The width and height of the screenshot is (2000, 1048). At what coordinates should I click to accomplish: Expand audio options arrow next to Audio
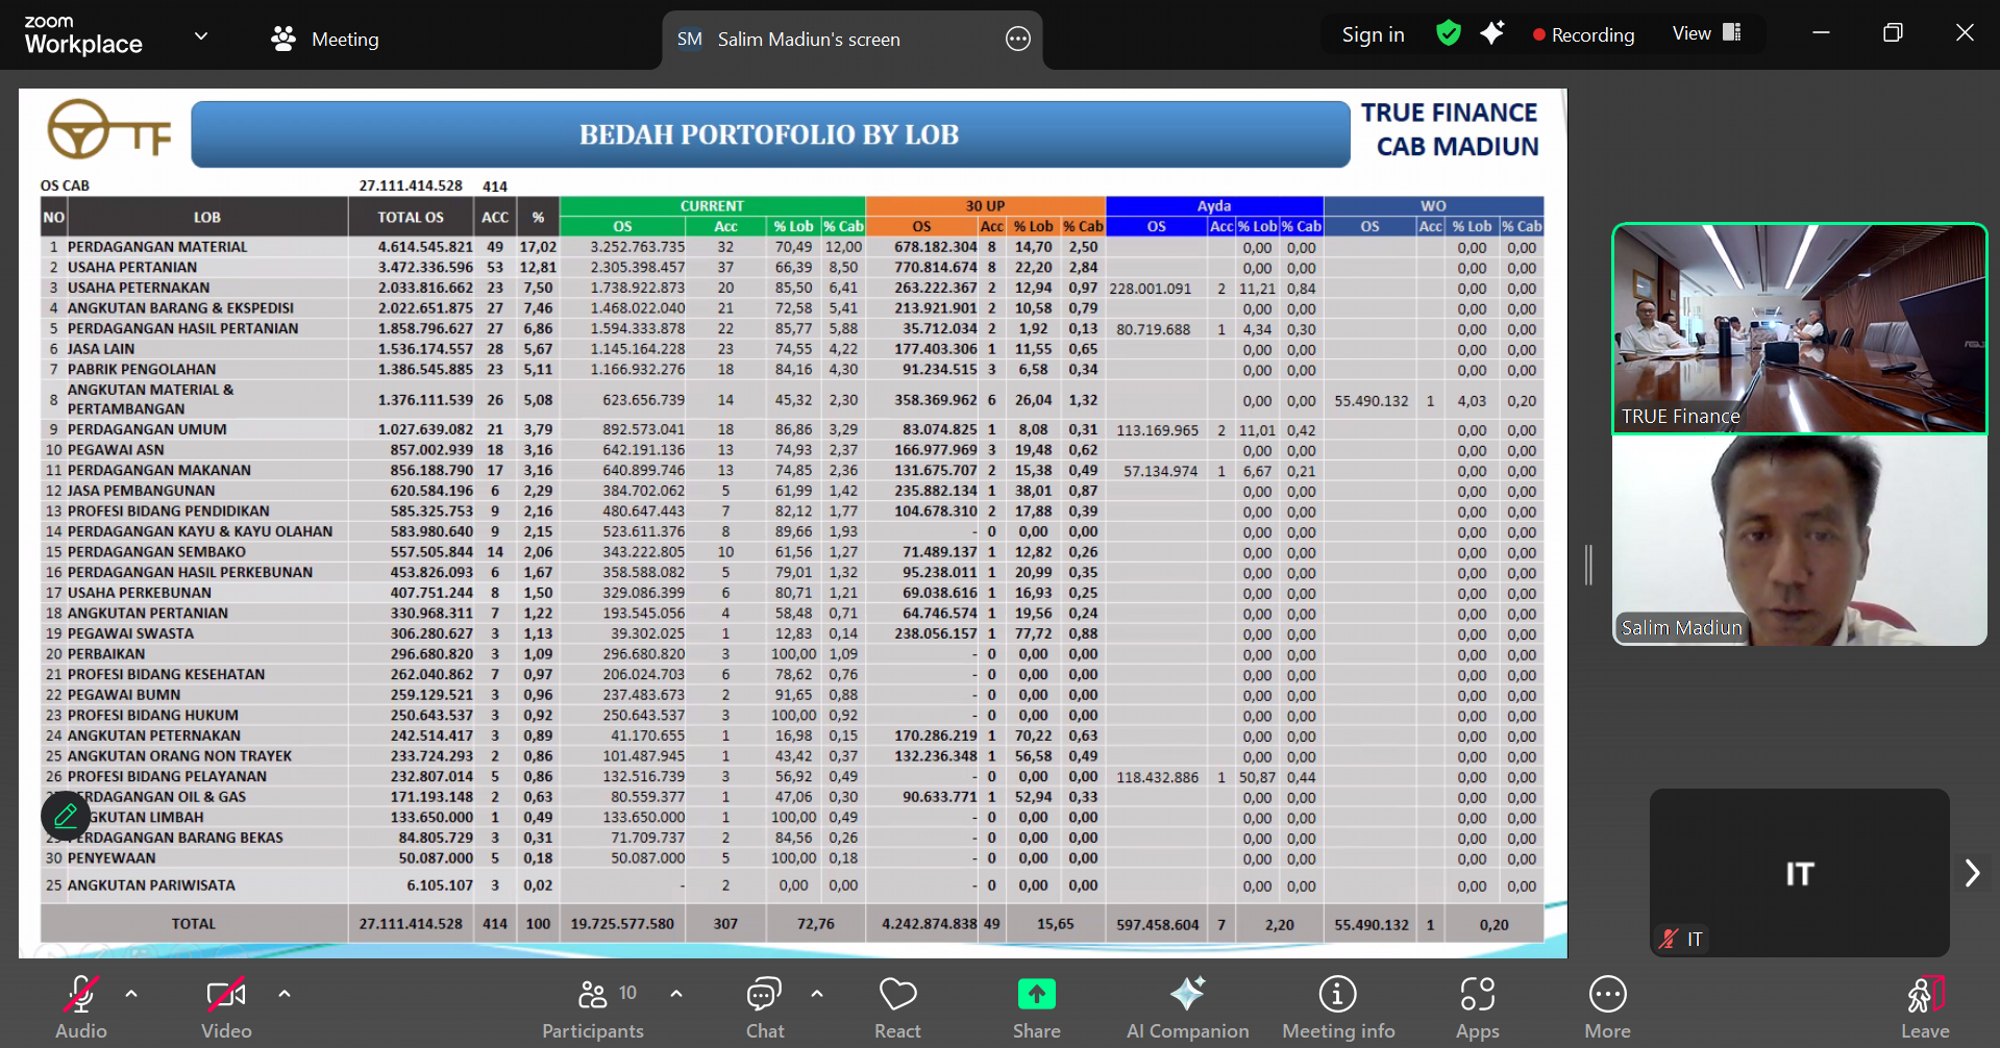131,994
